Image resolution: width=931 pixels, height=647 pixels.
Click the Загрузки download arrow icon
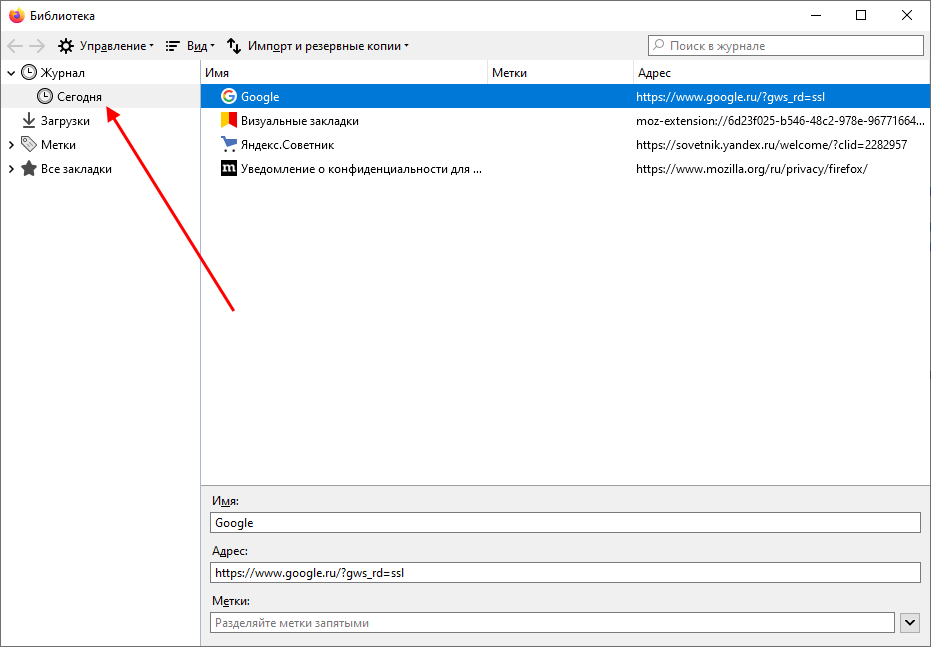(x=29, y=121)
